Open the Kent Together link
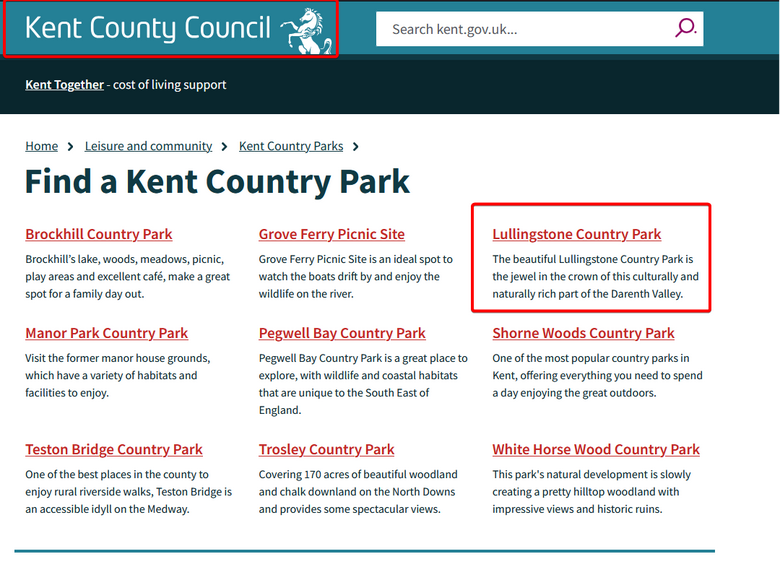This screenshot has height=569, width=781. [64, 85]
